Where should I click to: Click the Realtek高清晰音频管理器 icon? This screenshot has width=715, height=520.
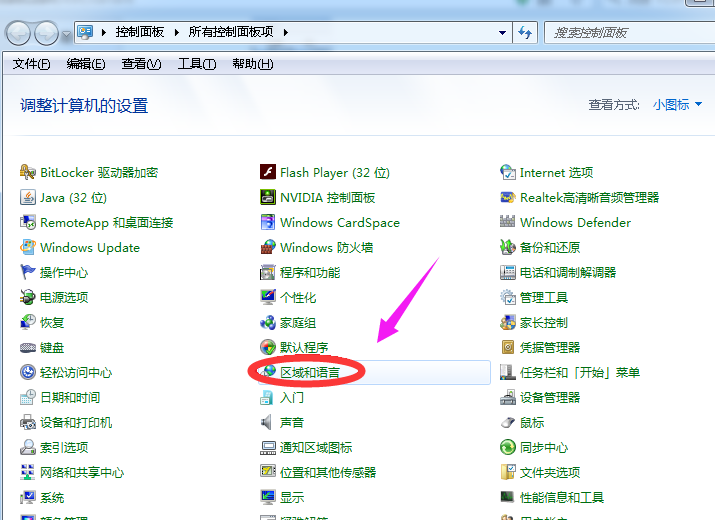[508, 197]
